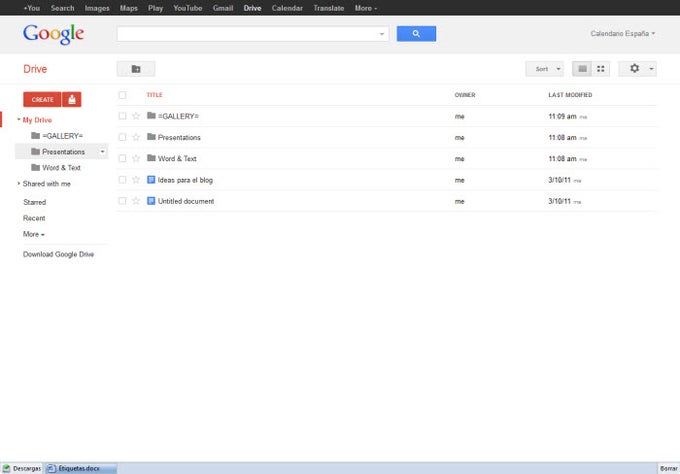
Task: Click the Drive search input field
Action: coord(247,34)
